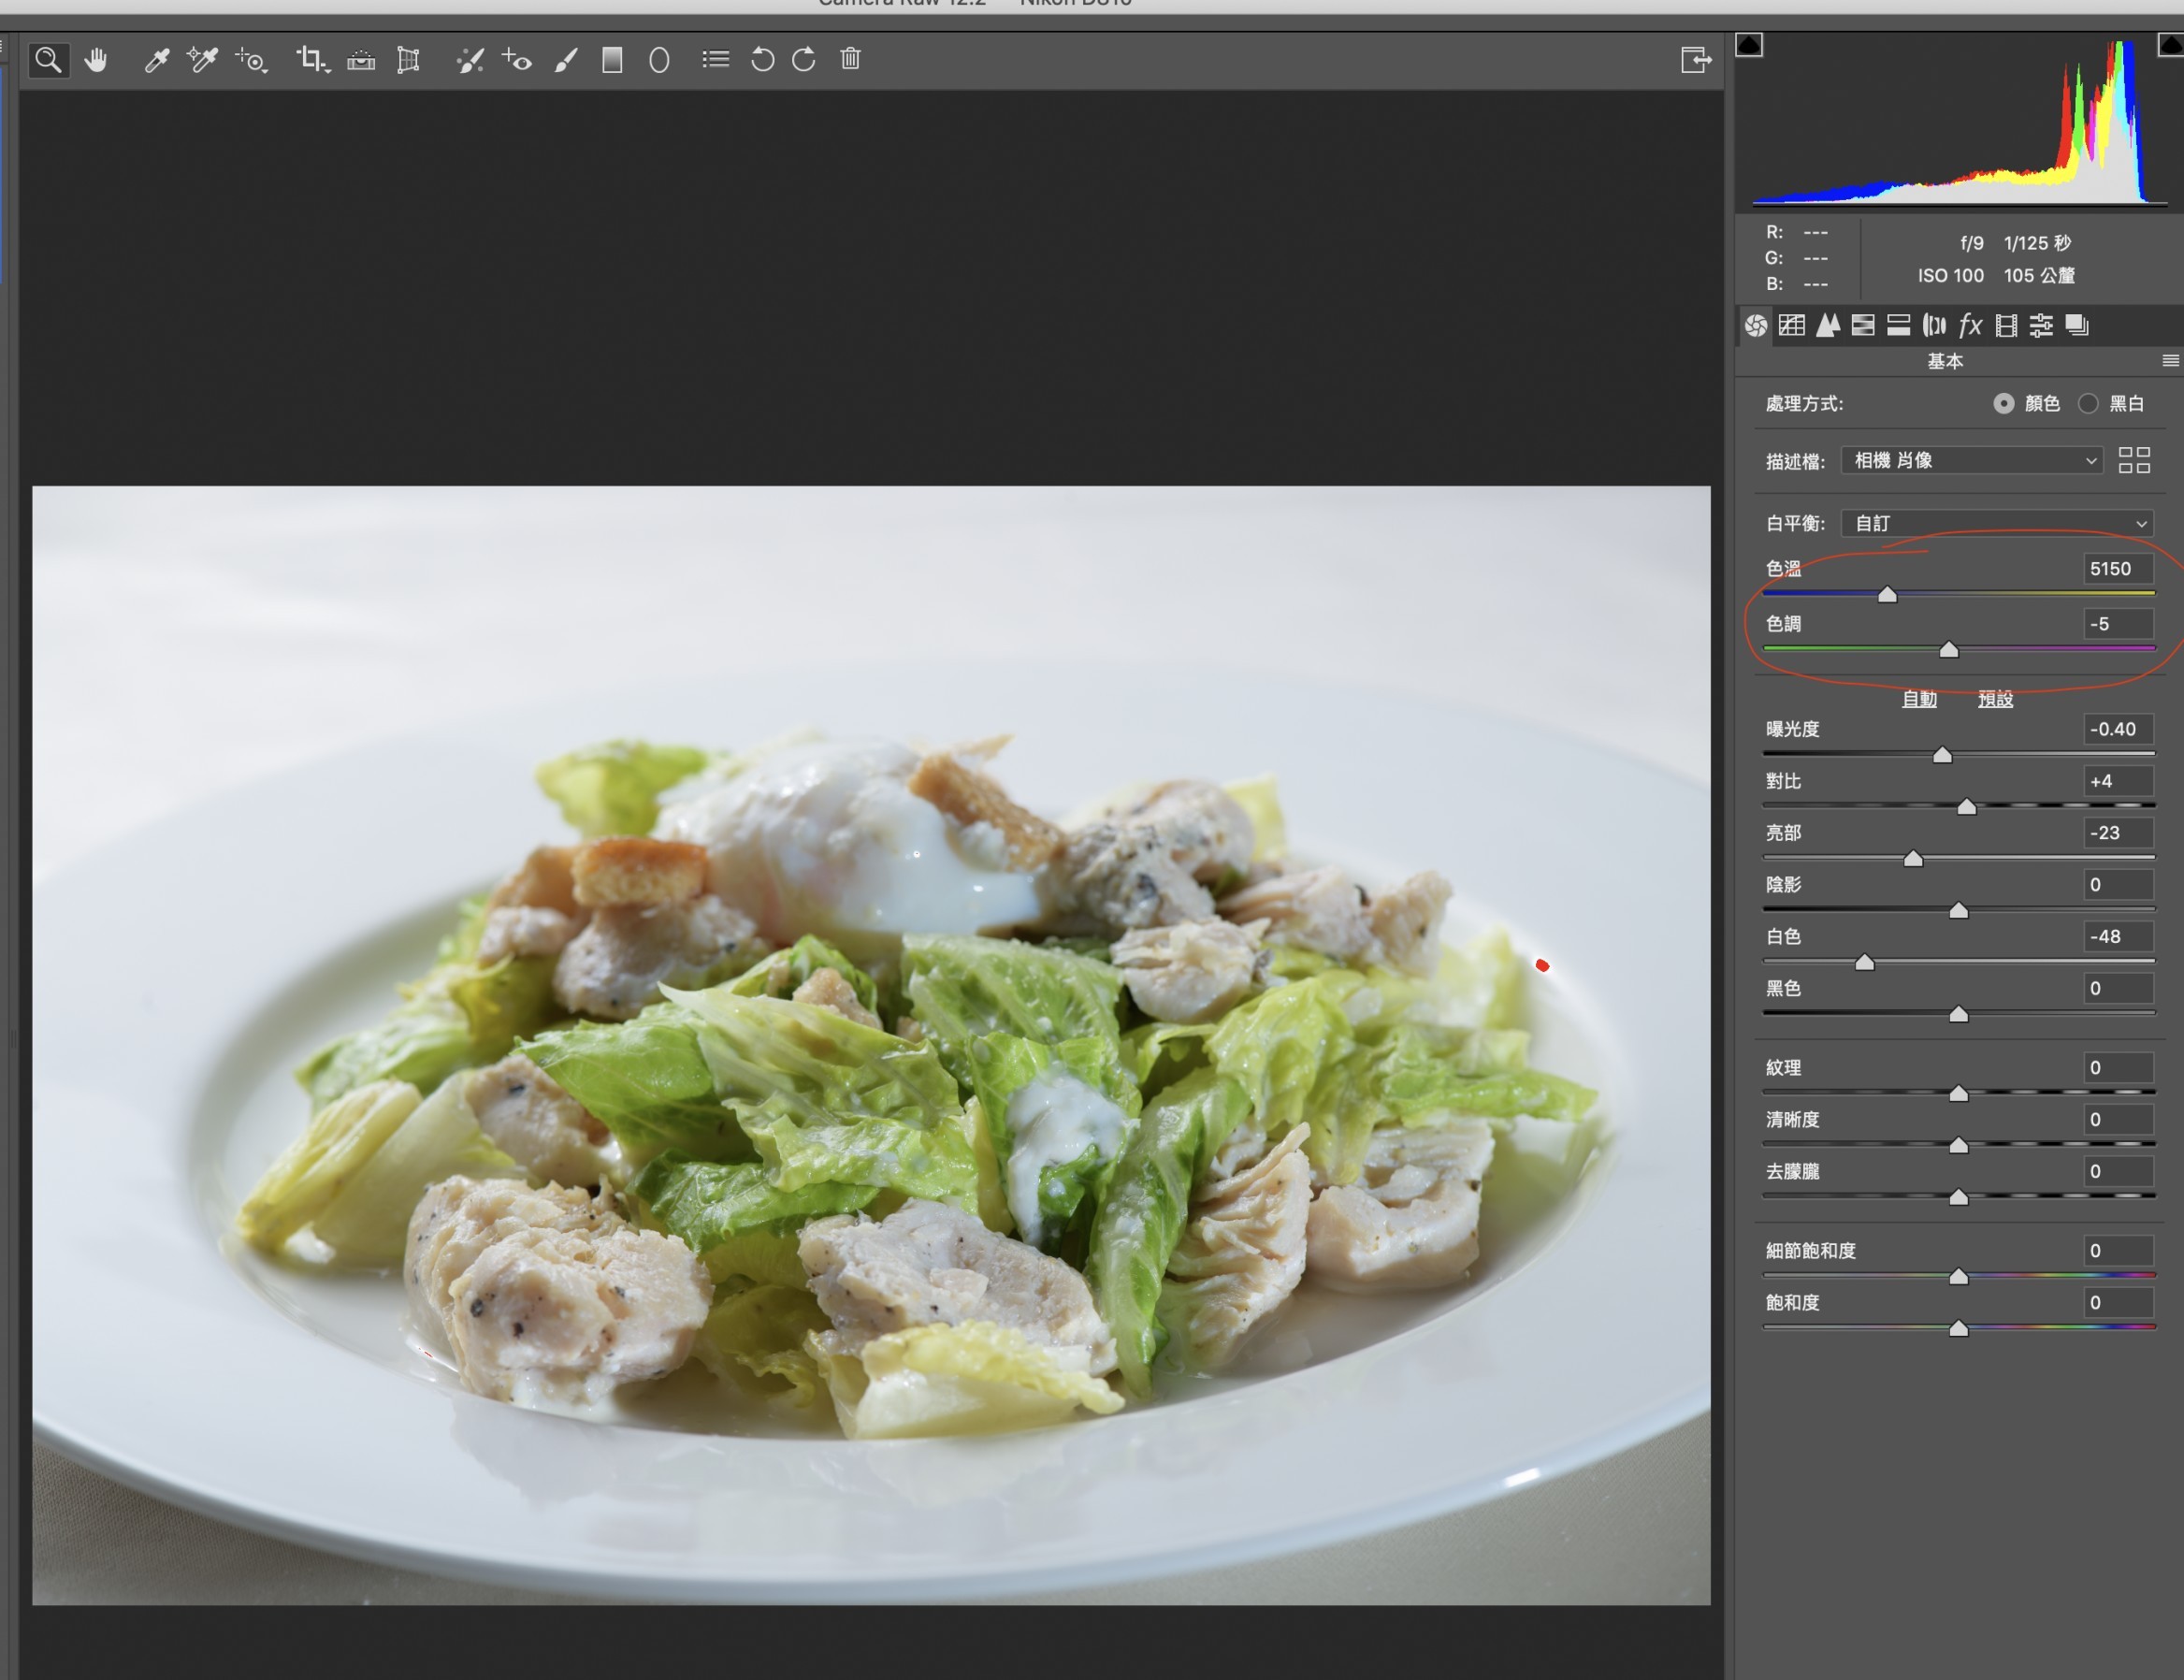Switch to the Tone Curve panel tab
The width and height of the screenshot is (2184, 1680).
1792,325
